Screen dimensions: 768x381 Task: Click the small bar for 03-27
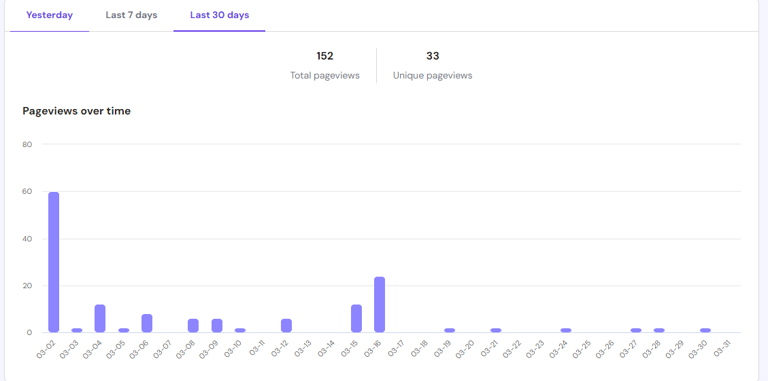coord(636,330)
